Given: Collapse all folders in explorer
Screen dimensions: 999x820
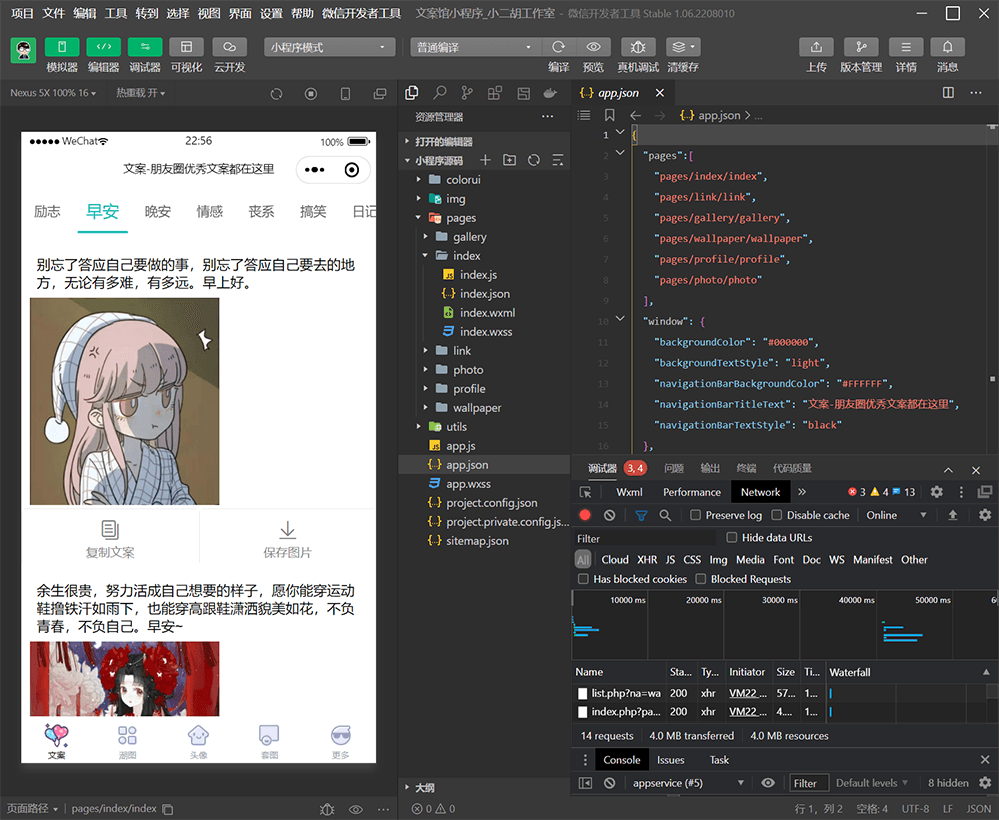Looking at the screenshot, I should pyautogui.click(x=557, y=160).
